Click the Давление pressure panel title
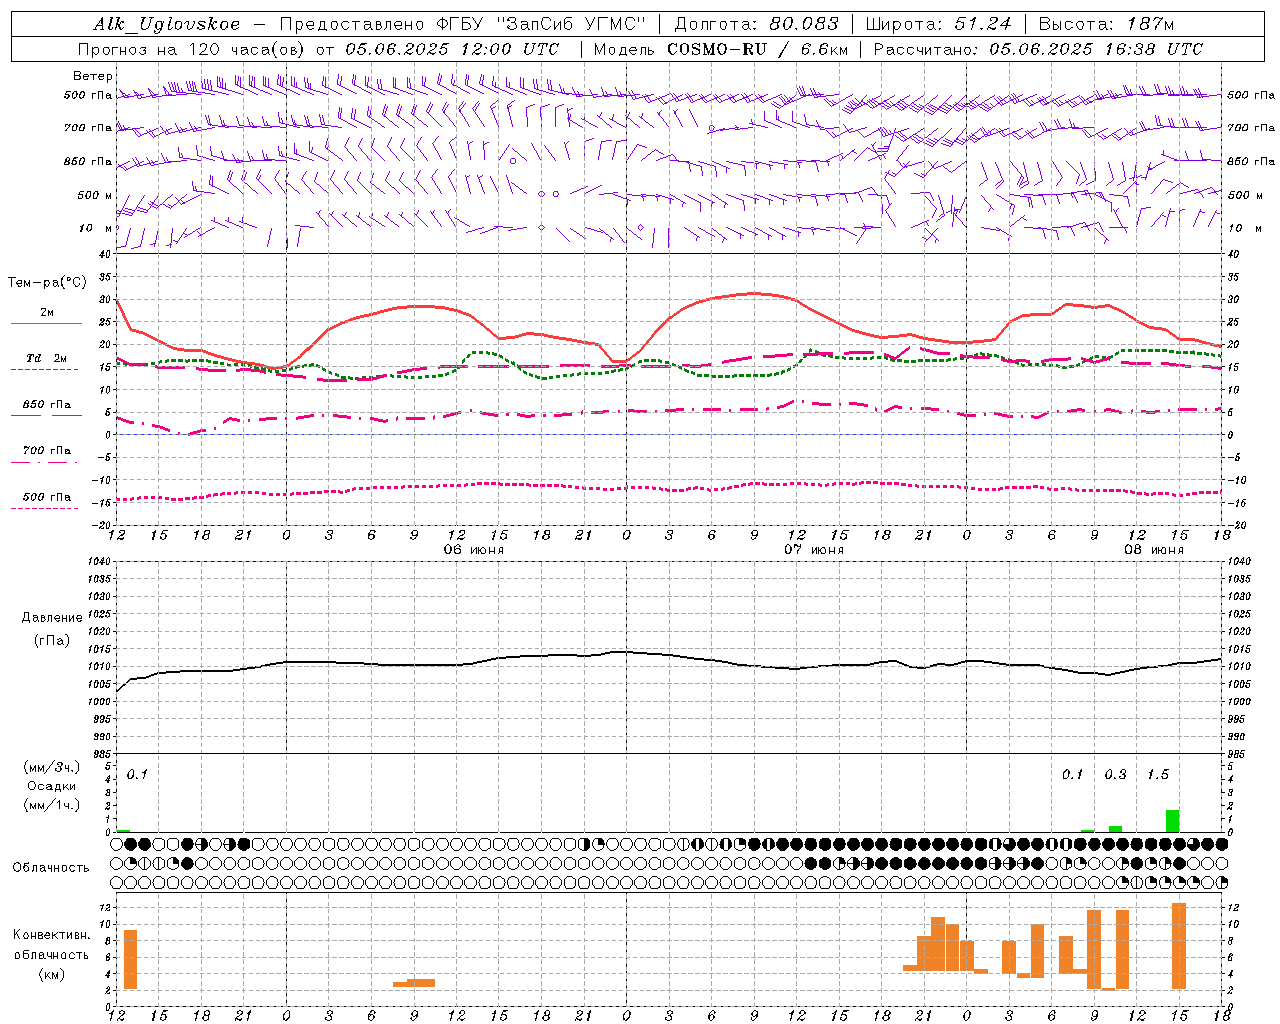This screenshot has width=1280, height=1024. point(52,618)
